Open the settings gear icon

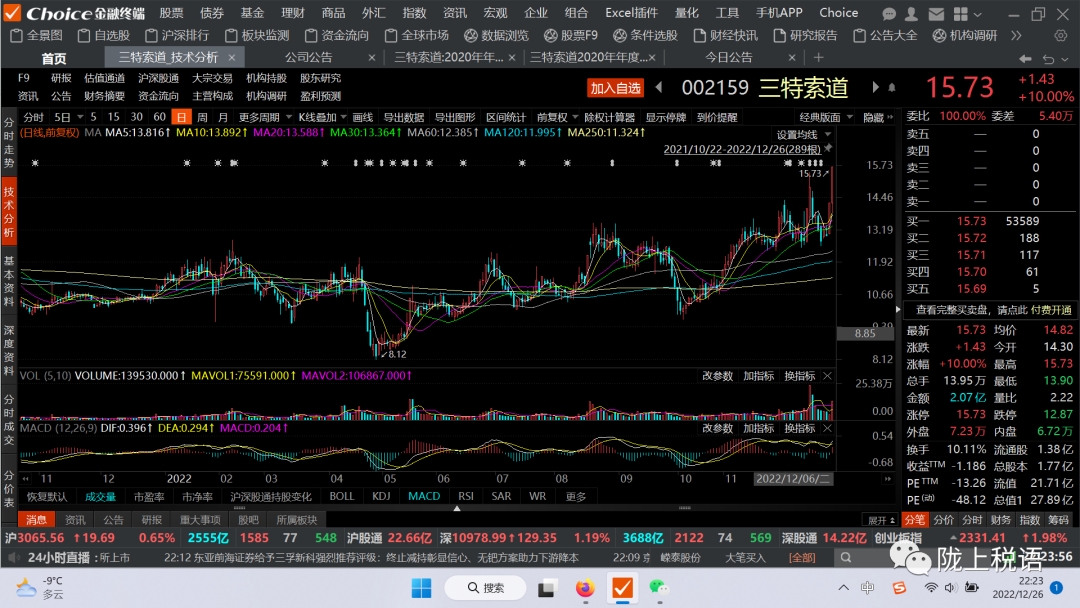pyautogui.click(x=1061, y=35)
